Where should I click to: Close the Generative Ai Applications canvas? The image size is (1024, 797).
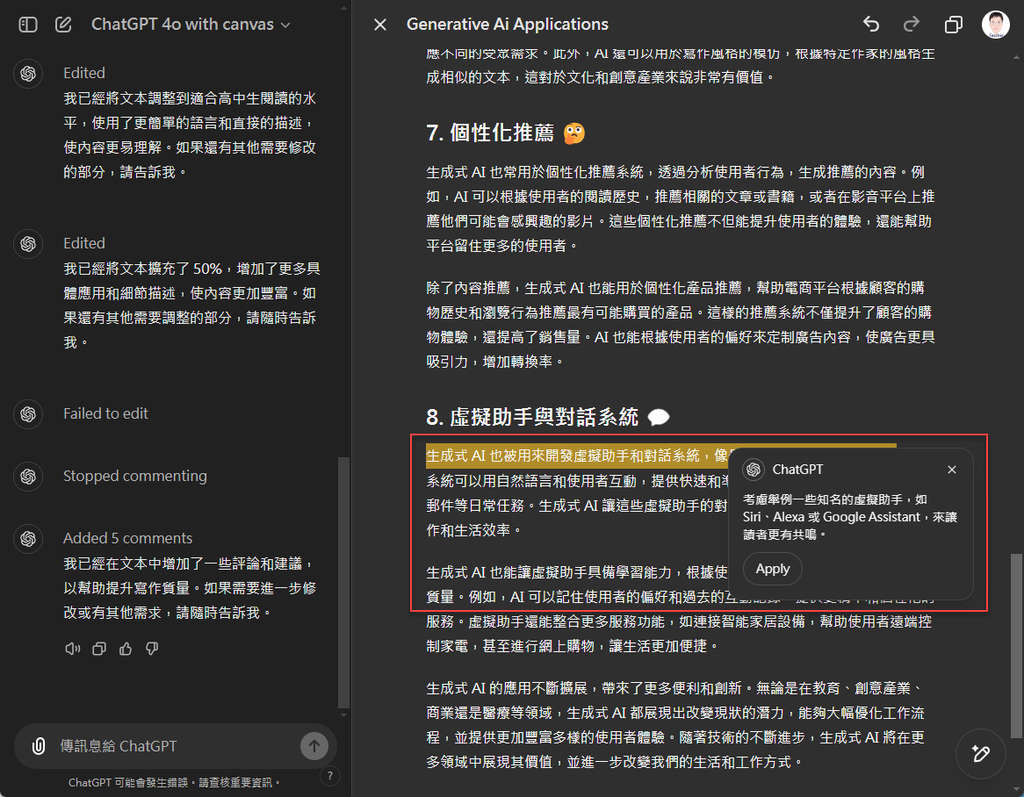(380, 25)
